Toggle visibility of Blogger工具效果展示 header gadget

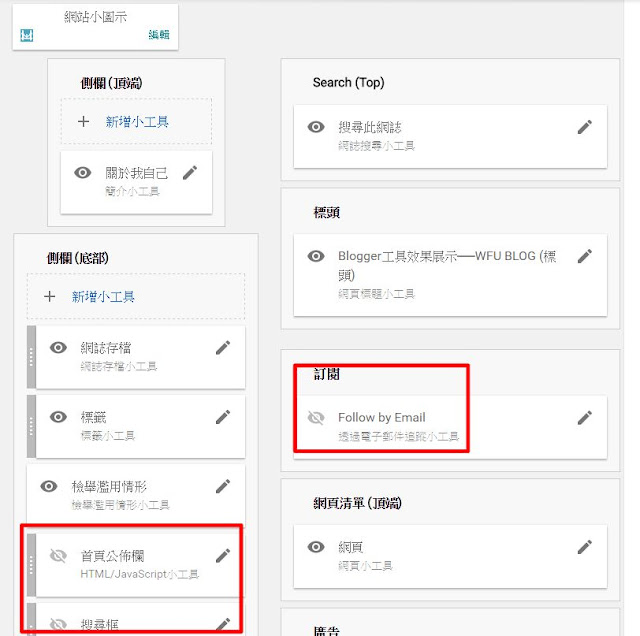click(316, 256)
